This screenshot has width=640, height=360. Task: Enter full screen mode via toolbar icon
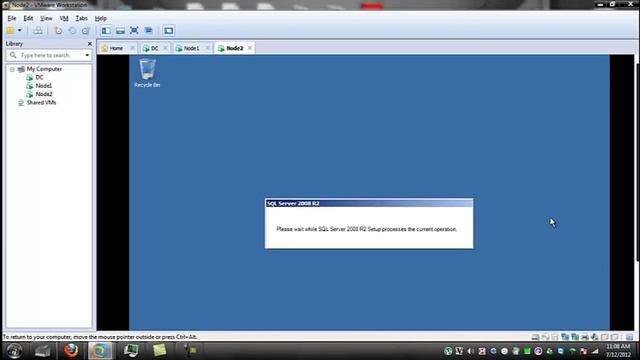(x=134, y=31)
